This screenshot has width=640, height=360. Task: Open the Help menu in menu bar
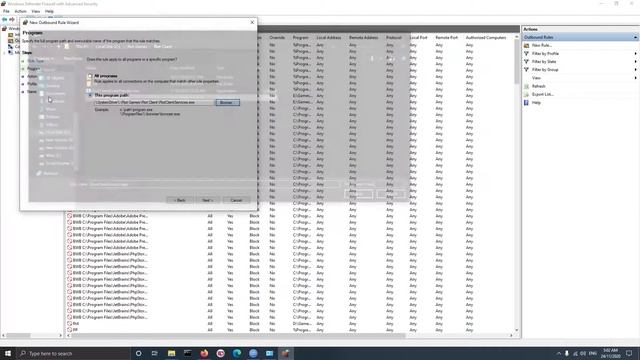49,11
